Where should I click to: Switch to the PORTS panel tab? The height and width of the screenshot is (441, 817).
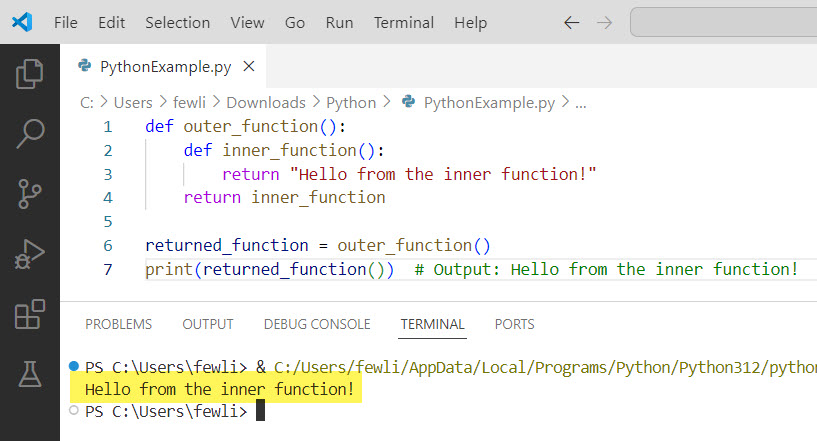tap(515, 324)
